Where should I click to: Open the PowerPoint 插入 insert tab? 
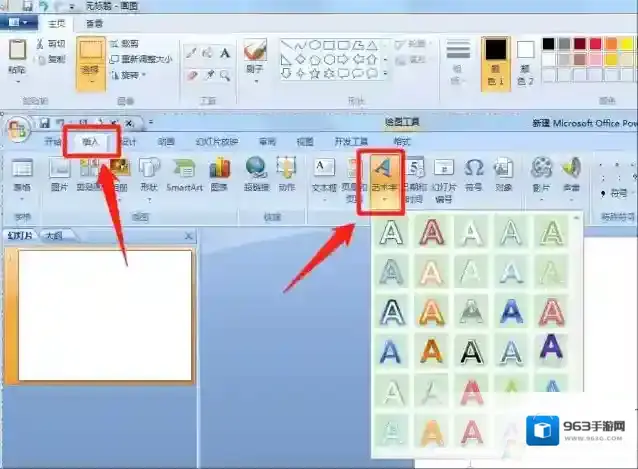(x=91, y=142)
